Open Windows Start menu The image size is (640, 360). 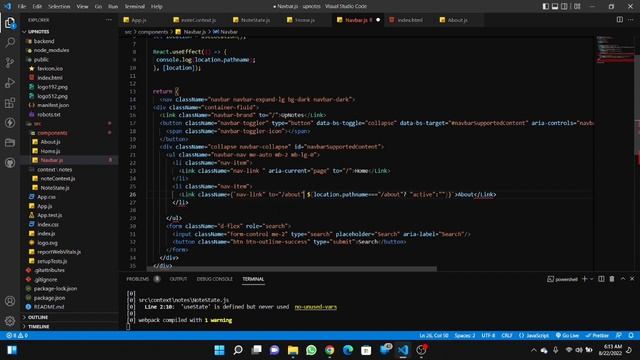(219, 350)
